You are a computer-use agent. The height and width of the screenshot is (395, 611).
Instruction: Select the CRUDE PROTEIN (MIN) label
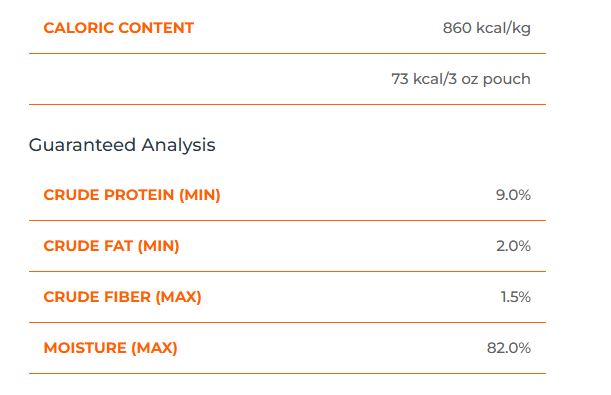132,195
